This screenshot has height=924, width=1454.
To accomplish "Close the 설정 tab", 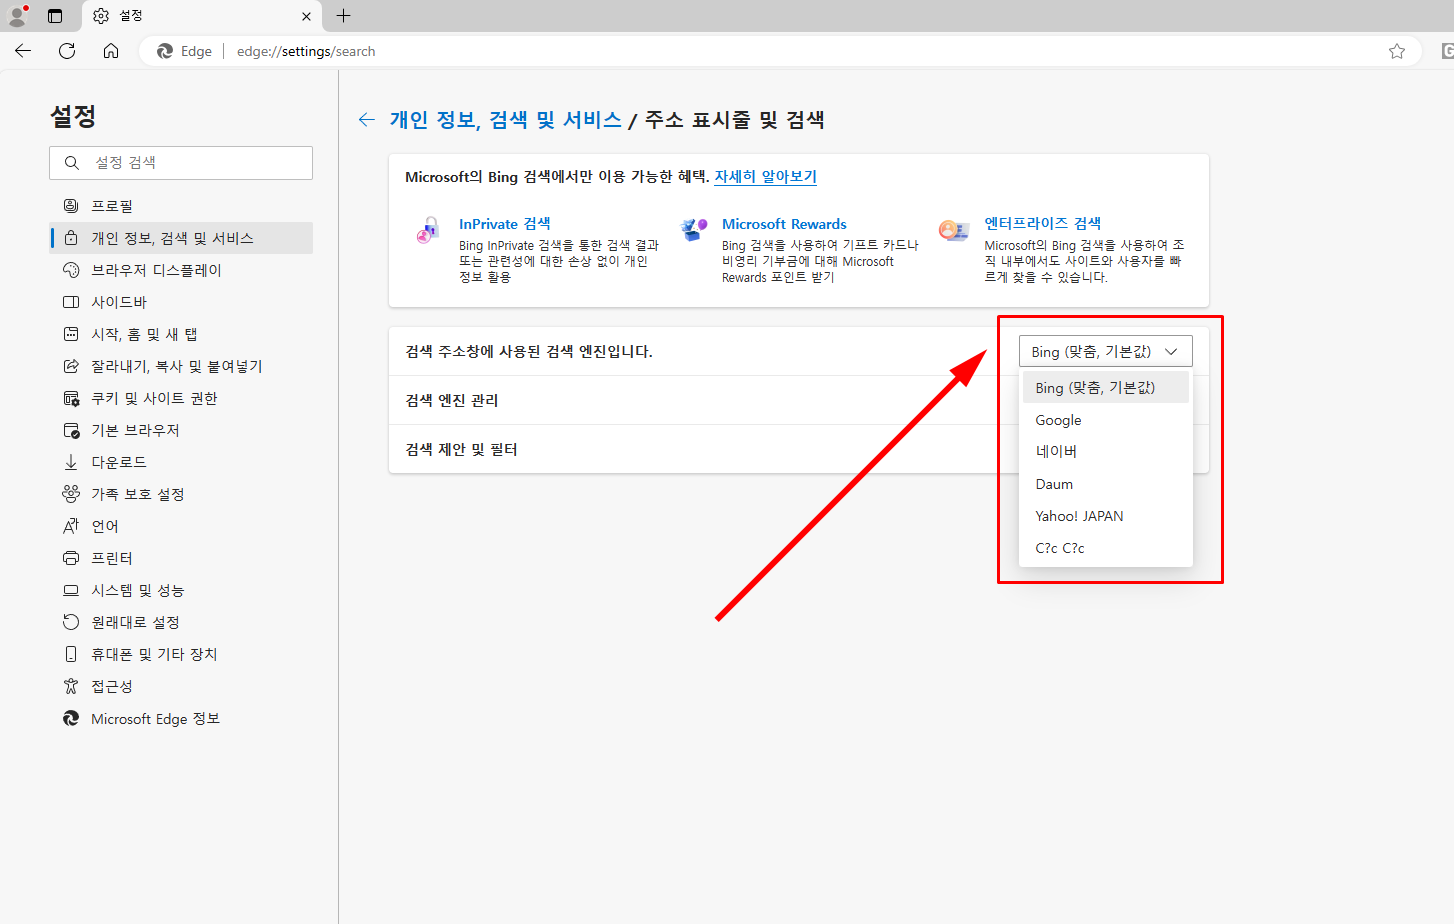I will click(x=306, y=16).
